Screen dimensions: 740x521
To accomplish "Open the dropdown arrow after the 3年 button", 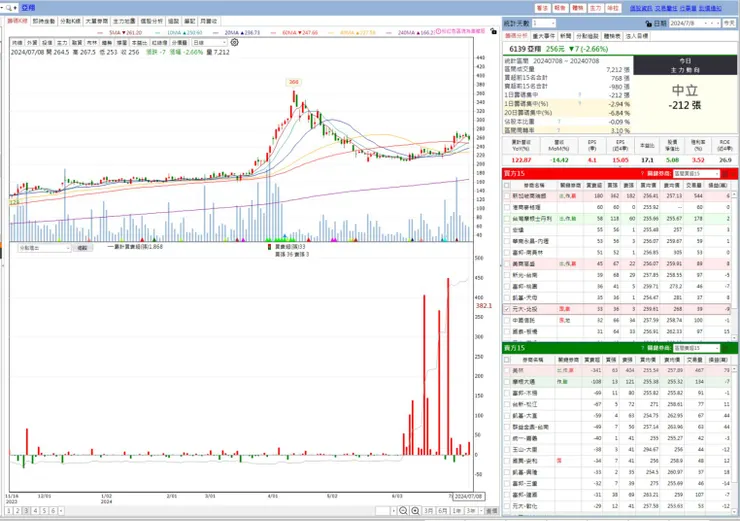I will (481, 511).
